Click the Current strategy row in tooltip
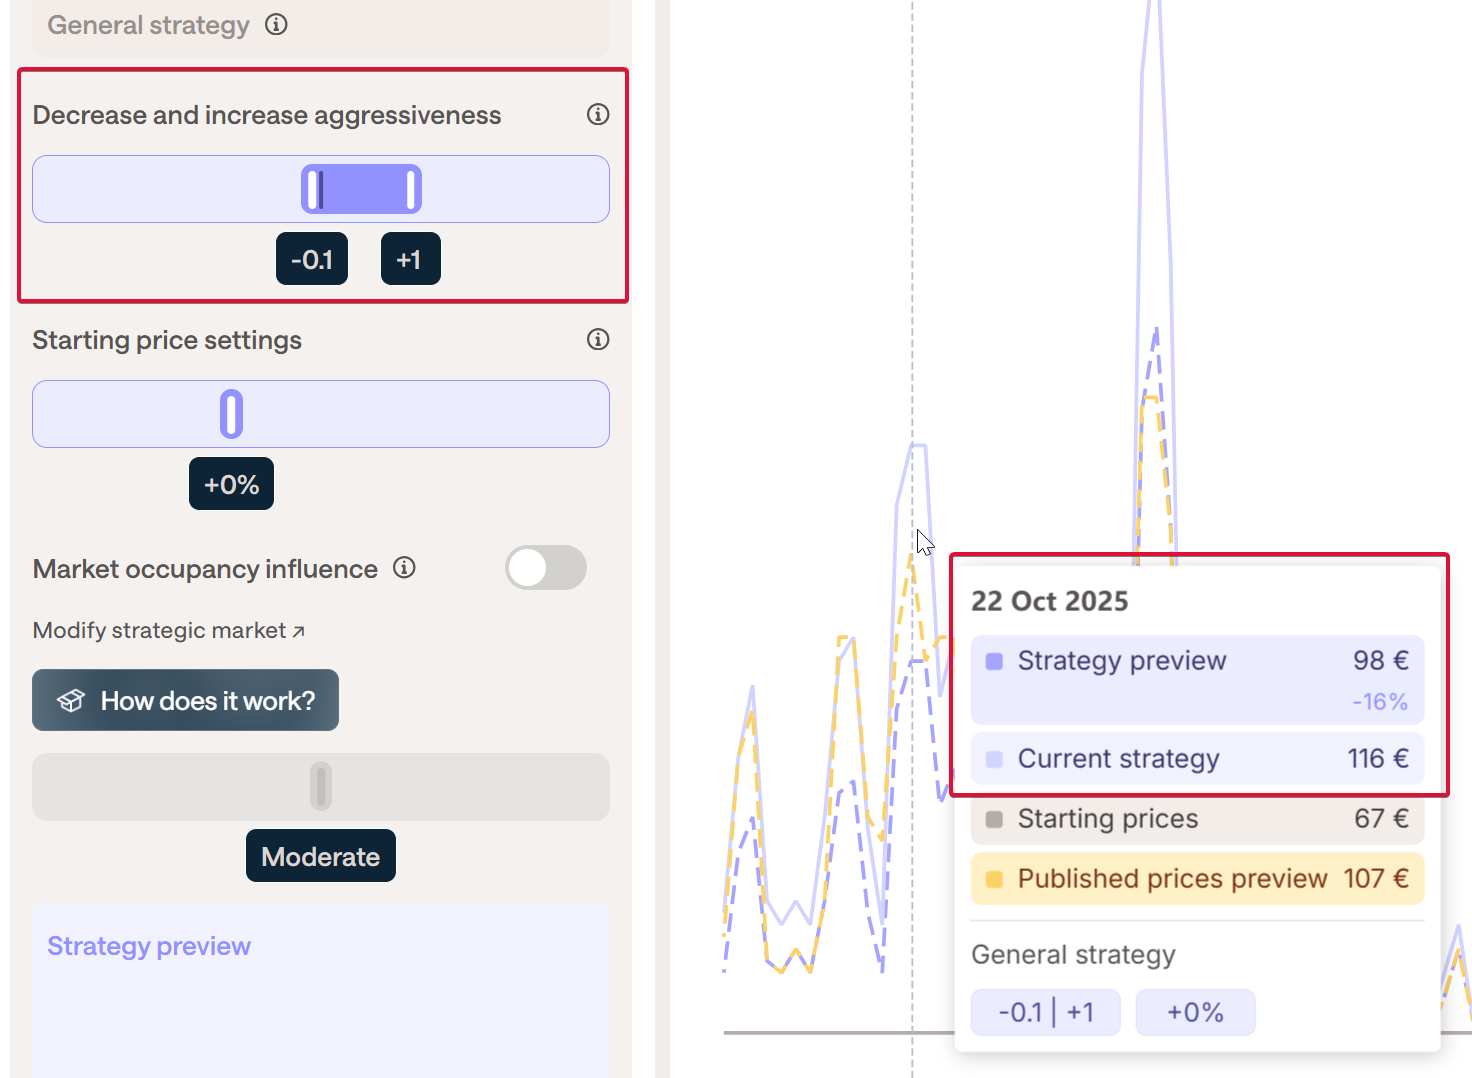The image size is (1472, 1078). pos(1197,759)
